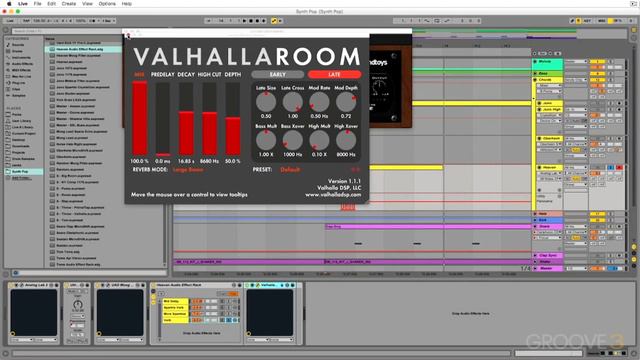Fold the Chords group track
The image size is (640, 360).
(x=535, y=80)
